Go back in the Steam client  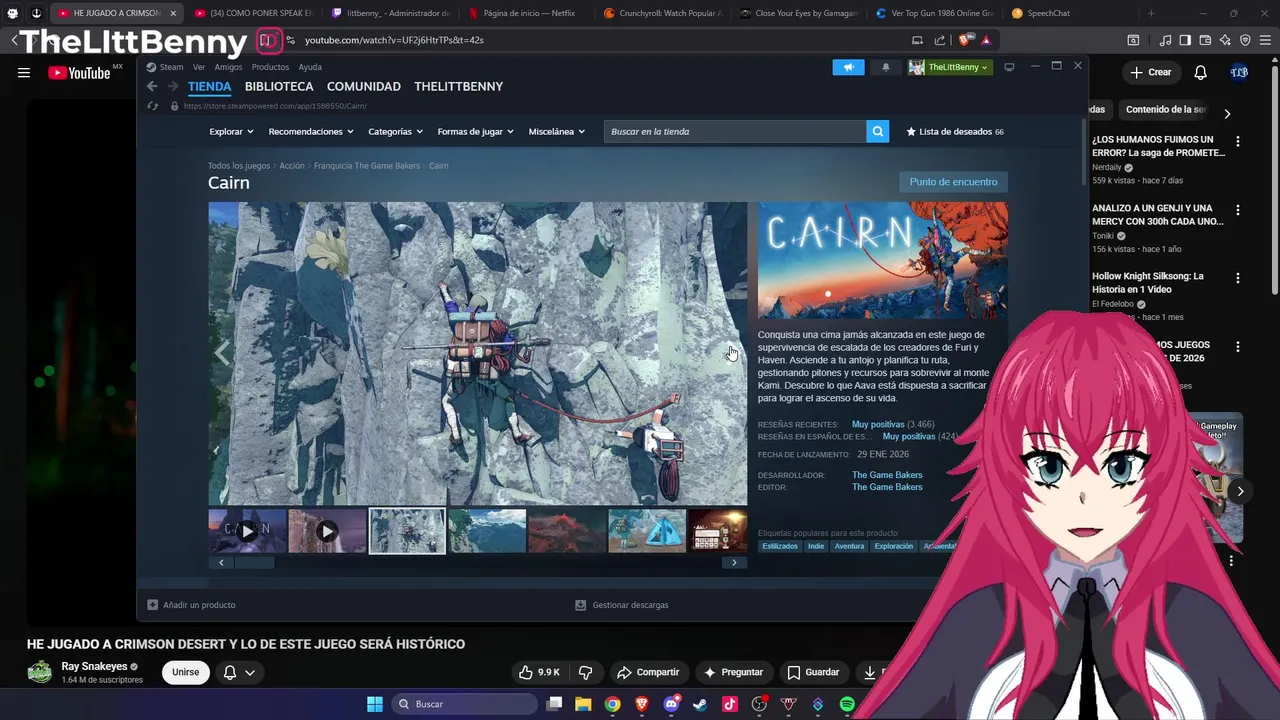click(152, 86)
